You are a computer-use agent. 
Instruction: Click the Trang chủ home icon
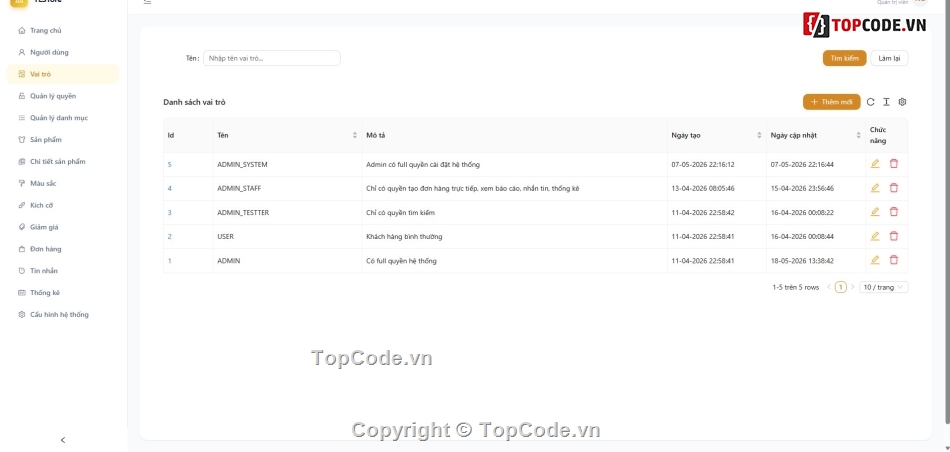22,30
